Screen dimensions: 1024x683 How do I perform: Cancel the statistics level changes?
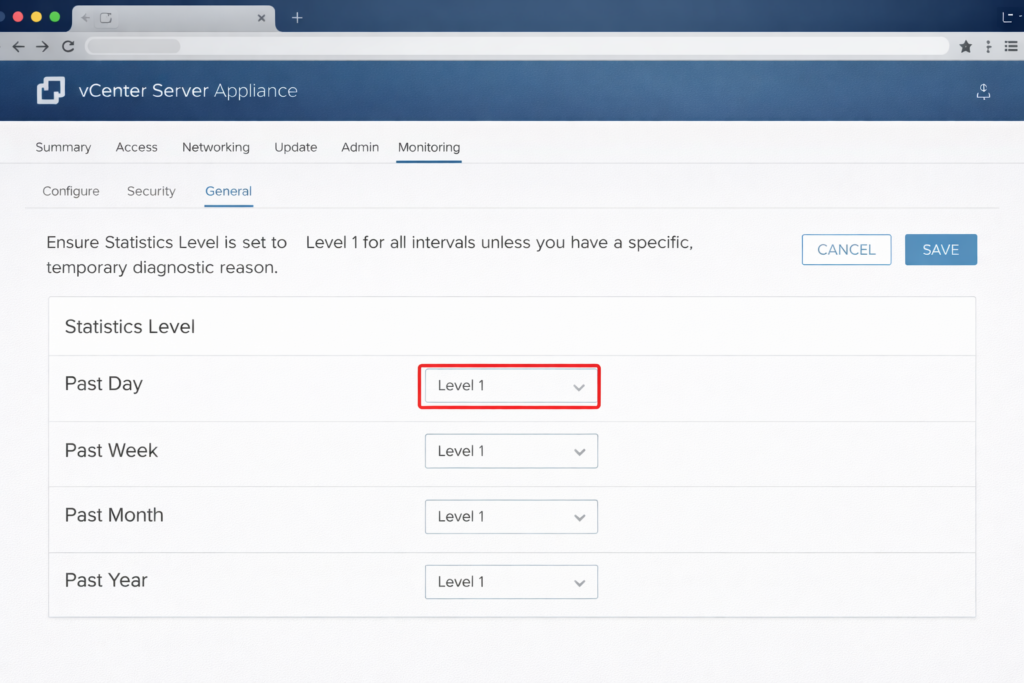846,249
